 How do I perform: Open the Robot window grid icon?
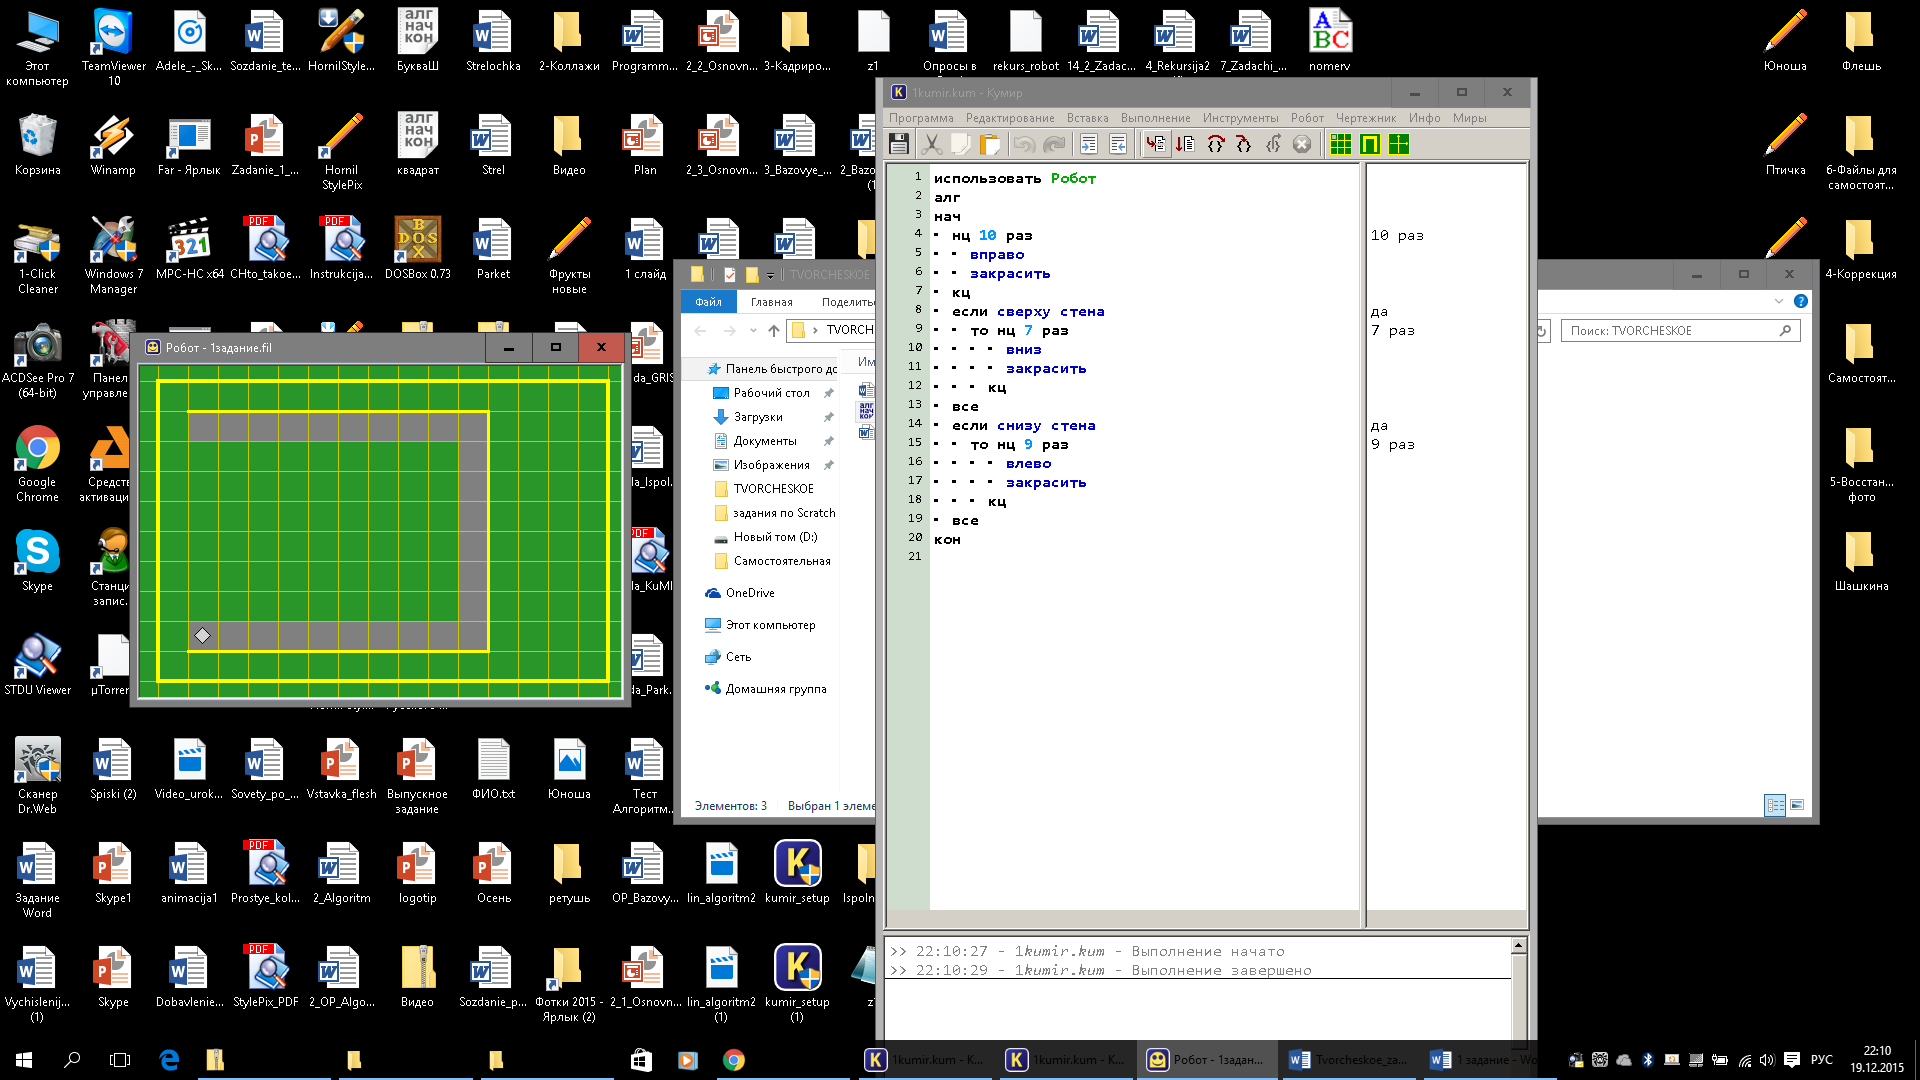tap(1340, 144)
